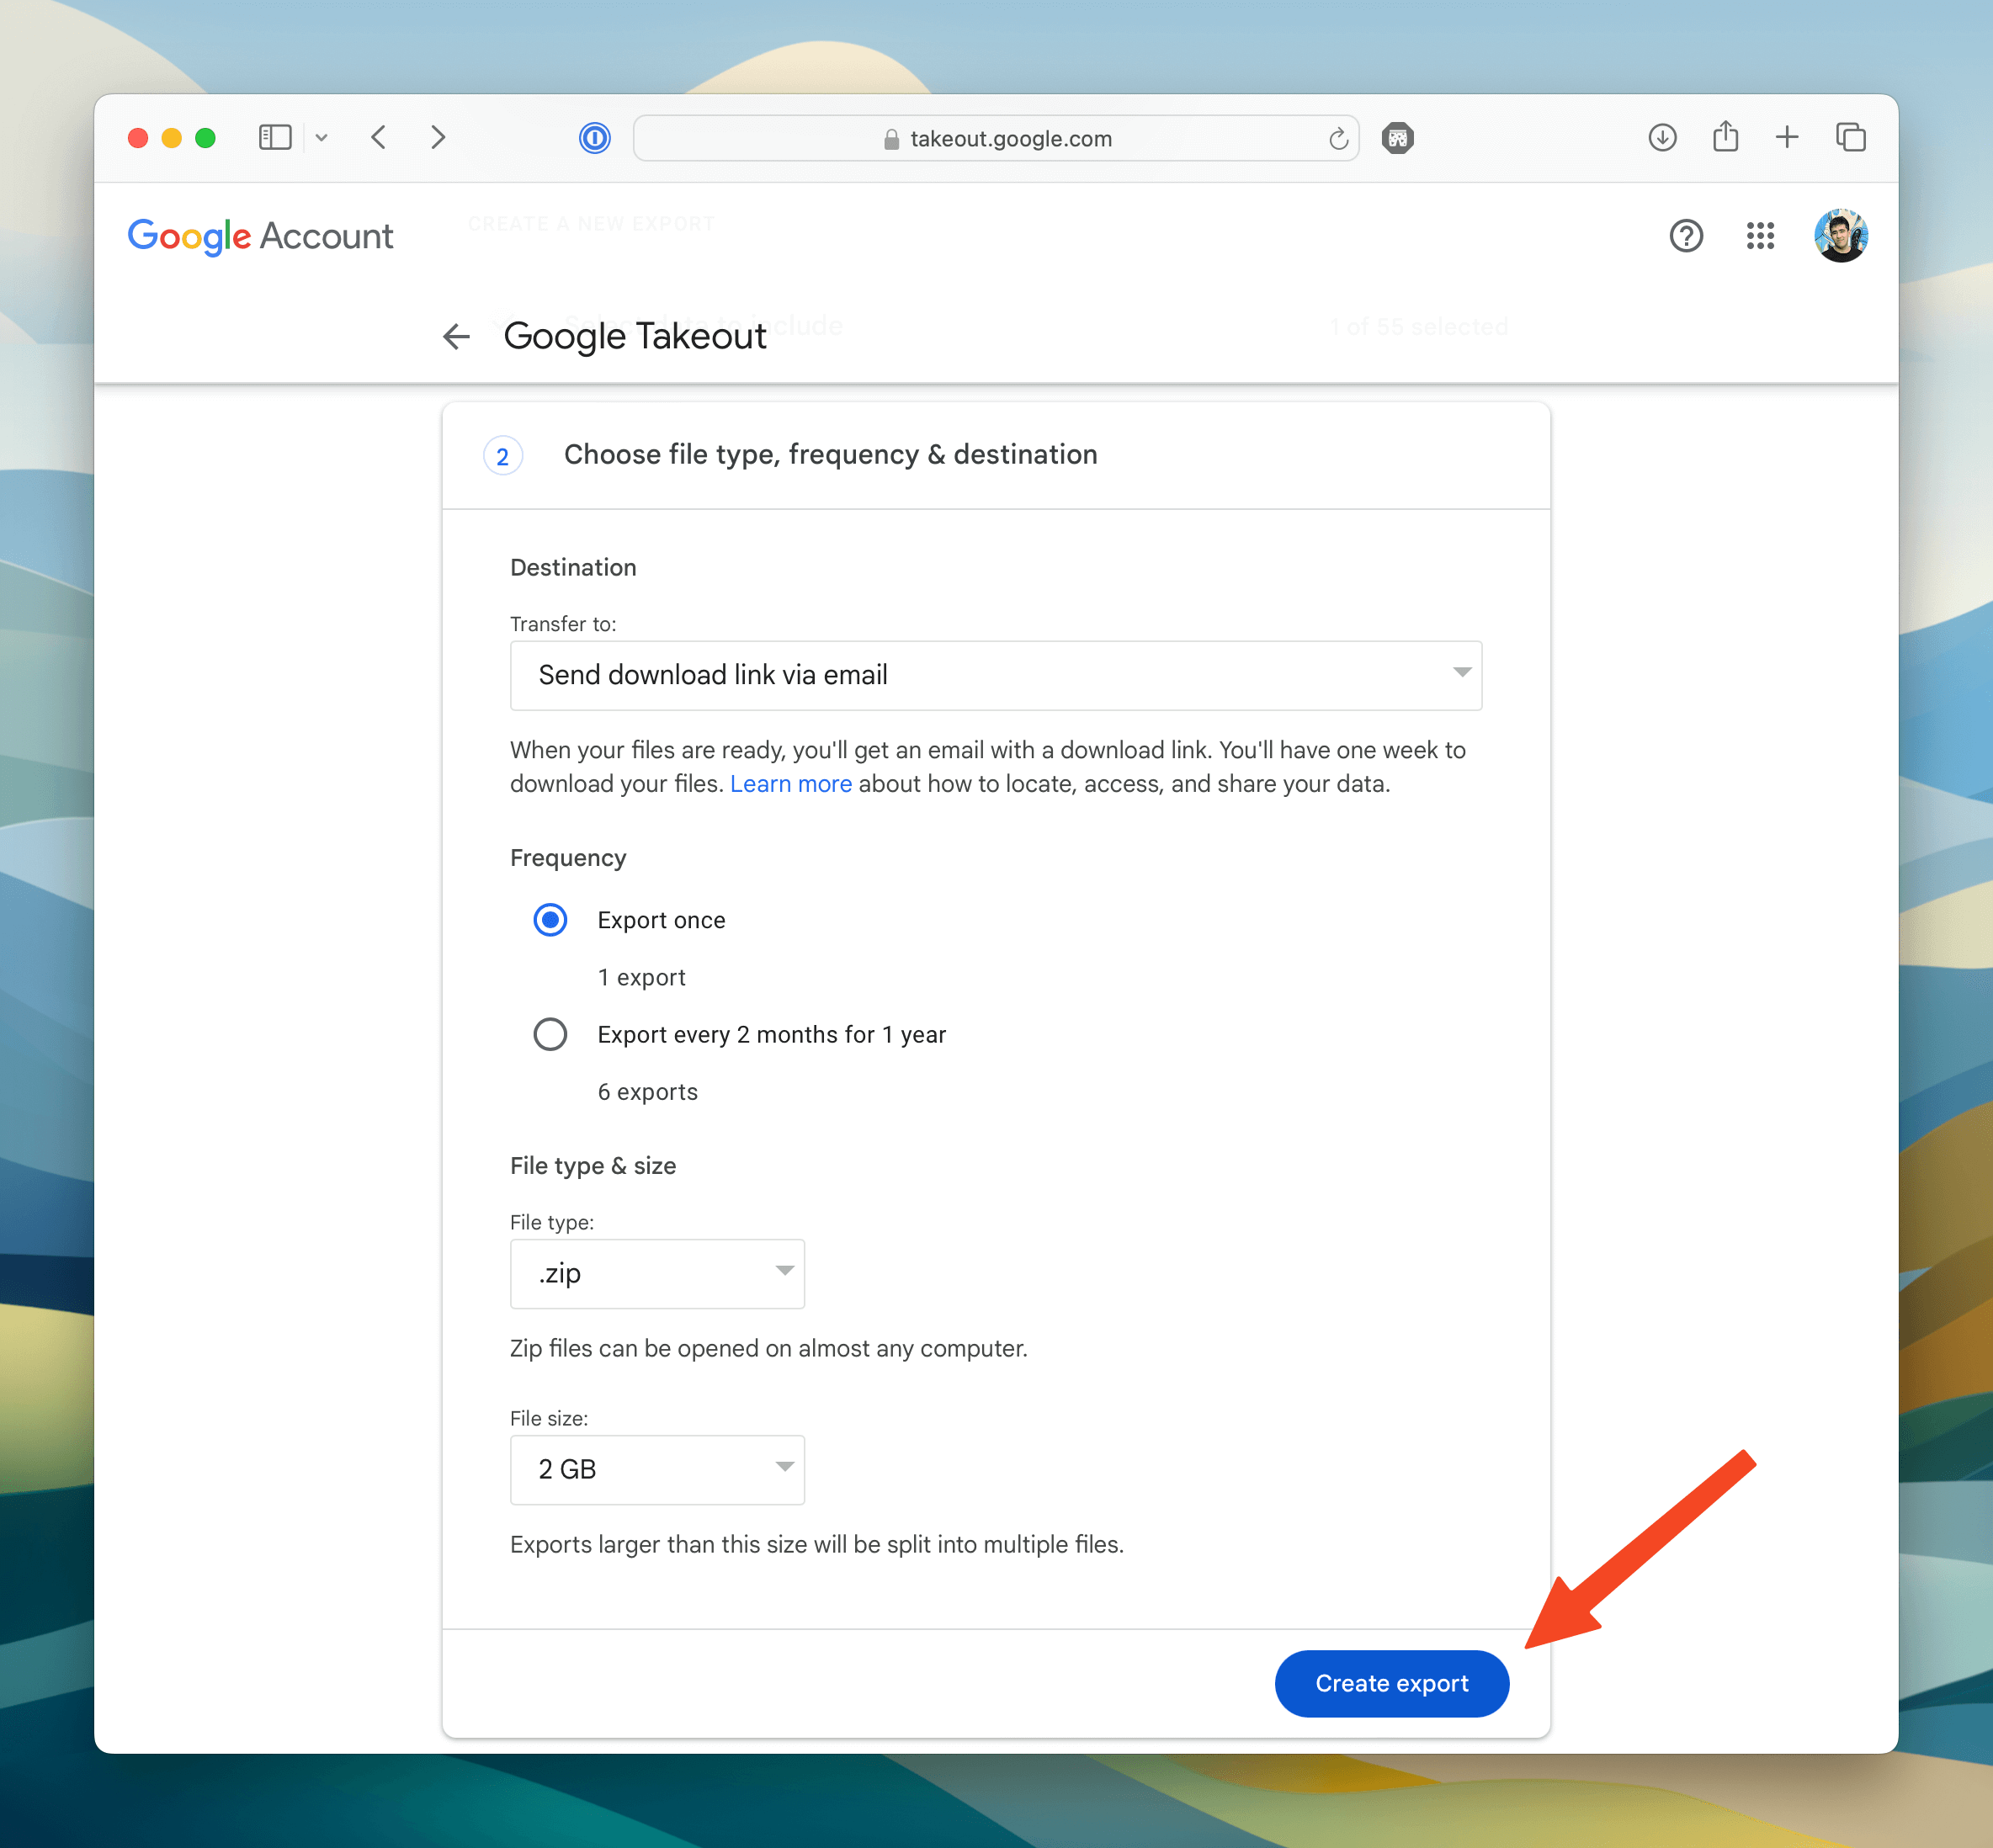Screen dimensions: 1993x1848
Task: Toggle the Safari sidebar
Action: 275,137
